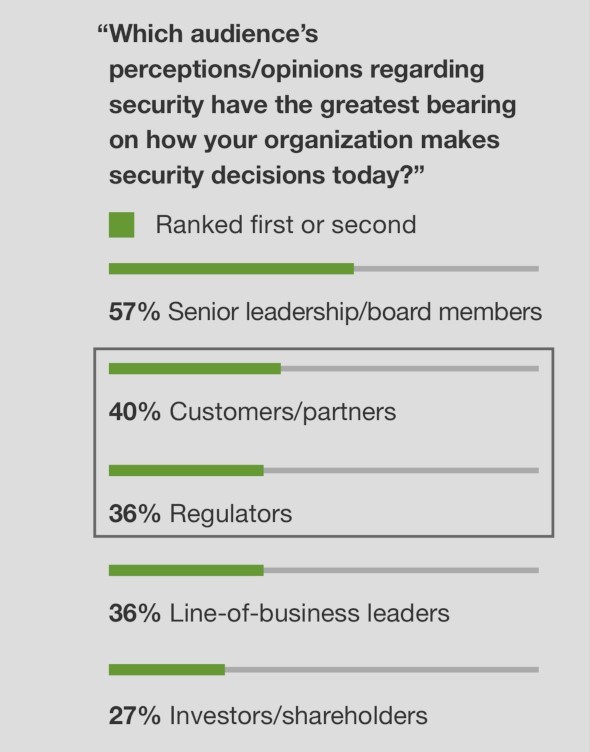This screenshot has height=752, width=590.
Task: Click the Line-of-business leaders green bar
Action: point(186,570)
